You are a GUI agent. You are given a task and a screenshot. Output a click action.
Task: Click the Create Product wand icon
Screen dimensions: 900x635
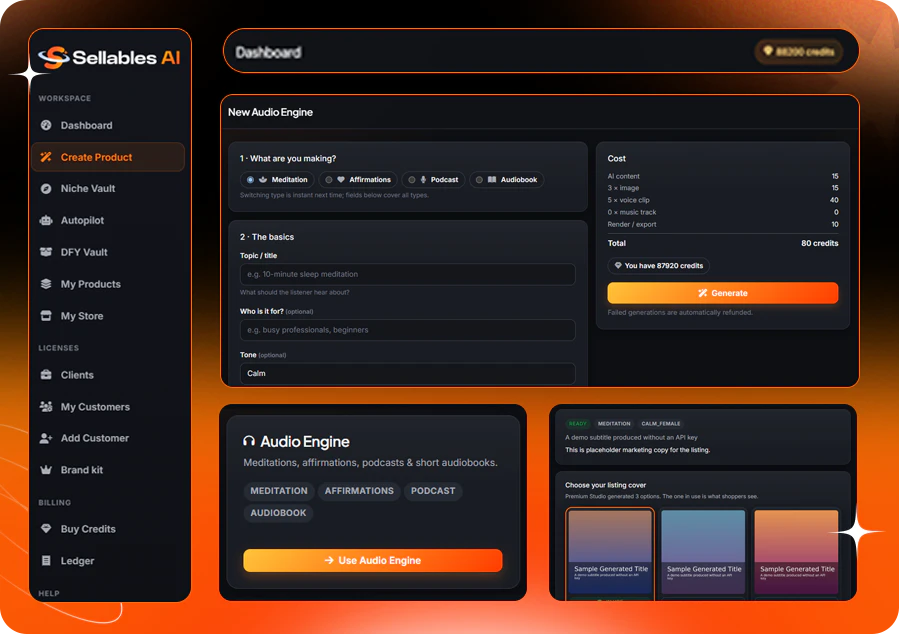click(46, 157)
